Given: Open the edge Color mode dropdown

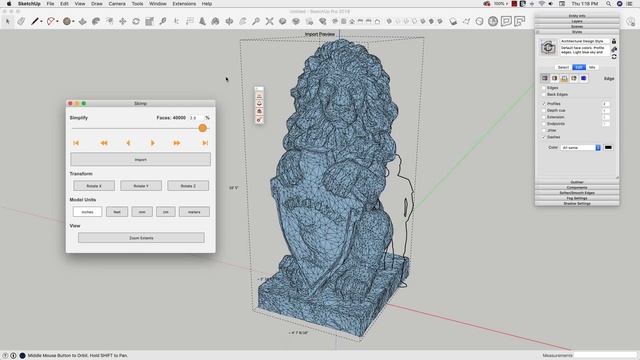Looking at the screenshot, I should coord(581,147).
